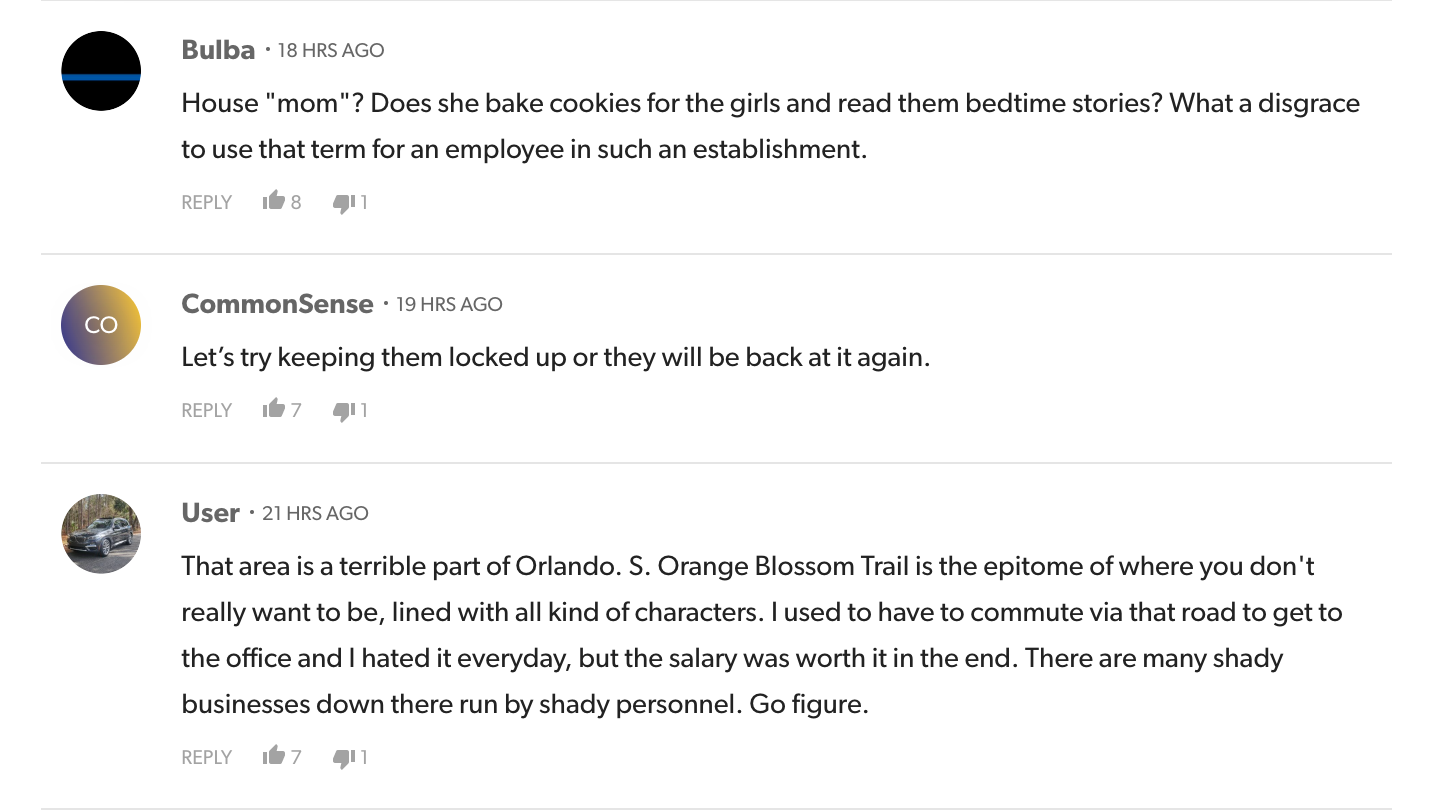
Task: Thumbs up the Orlando comment by User
Action: 274,757
